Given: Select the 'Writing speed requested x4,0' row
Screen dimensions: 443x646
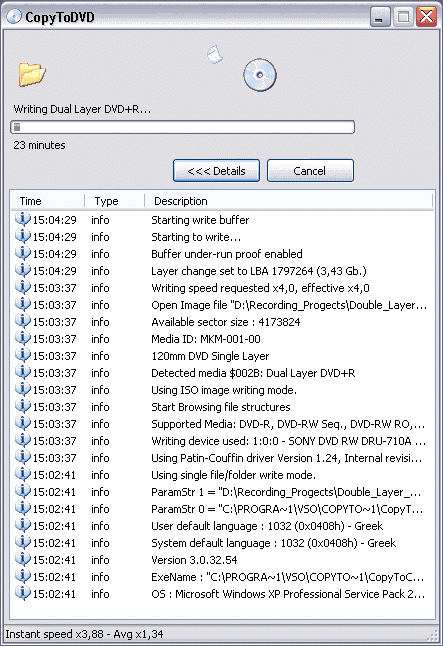Looking at the screenshot, I should click(223, 288).
